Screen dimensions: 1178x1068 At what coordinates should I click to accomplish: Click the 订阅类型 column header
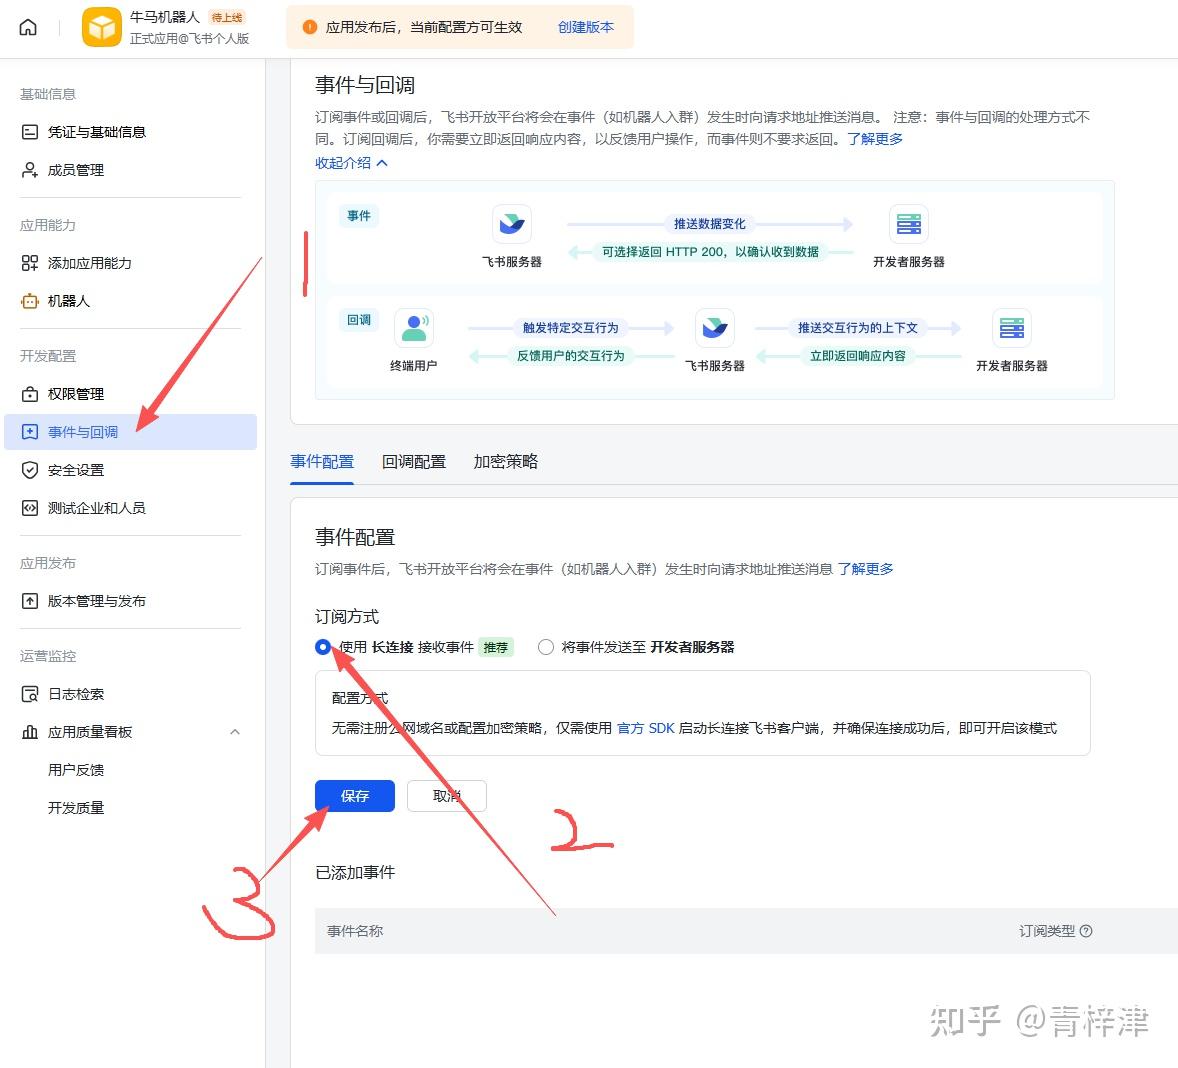[x=1047, y=931]
